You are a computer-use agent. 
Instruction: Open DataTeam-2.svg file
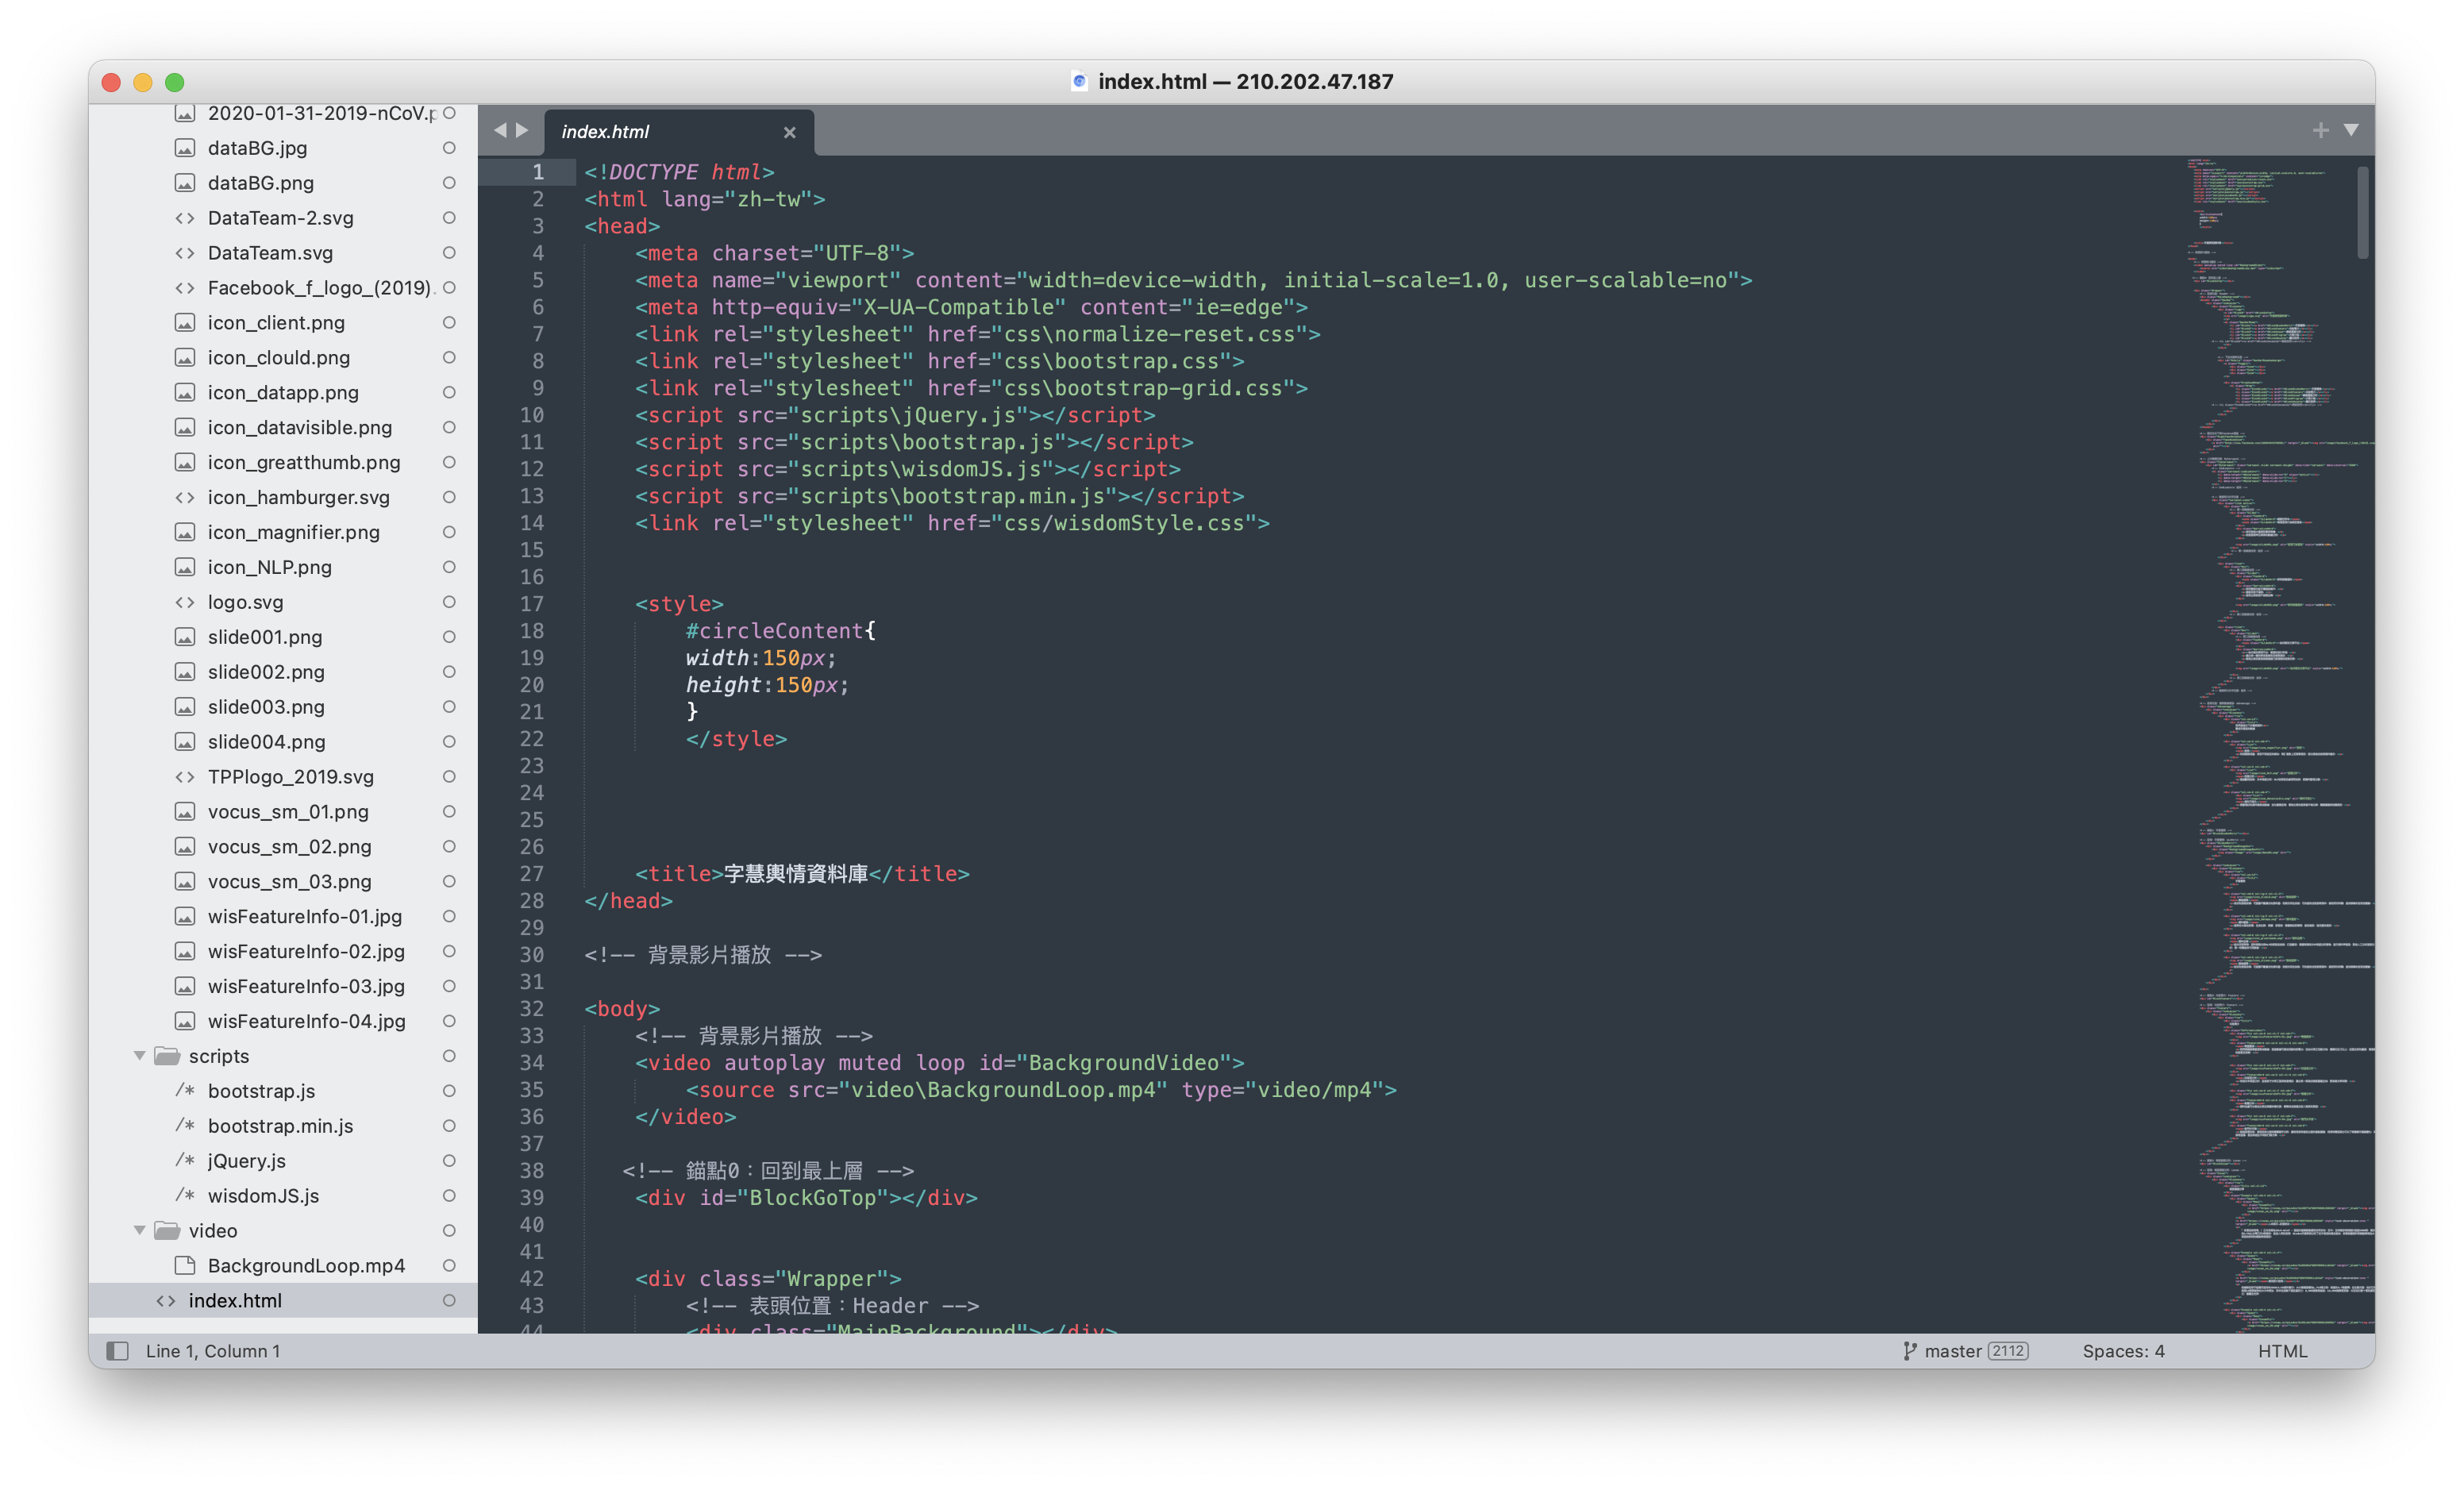point(280,218)
